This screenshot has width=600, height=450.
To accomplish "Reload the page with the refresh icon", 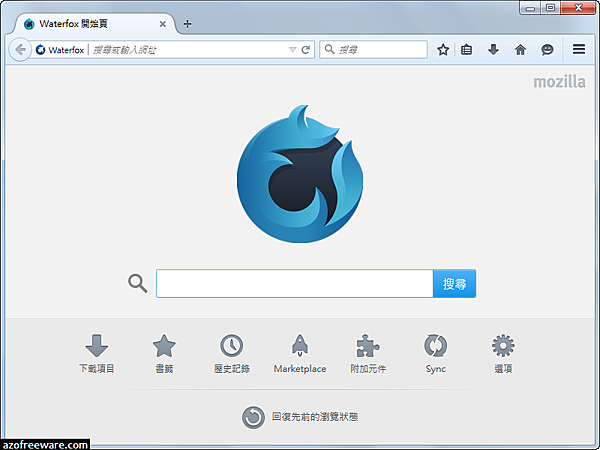I will point(305,50).
